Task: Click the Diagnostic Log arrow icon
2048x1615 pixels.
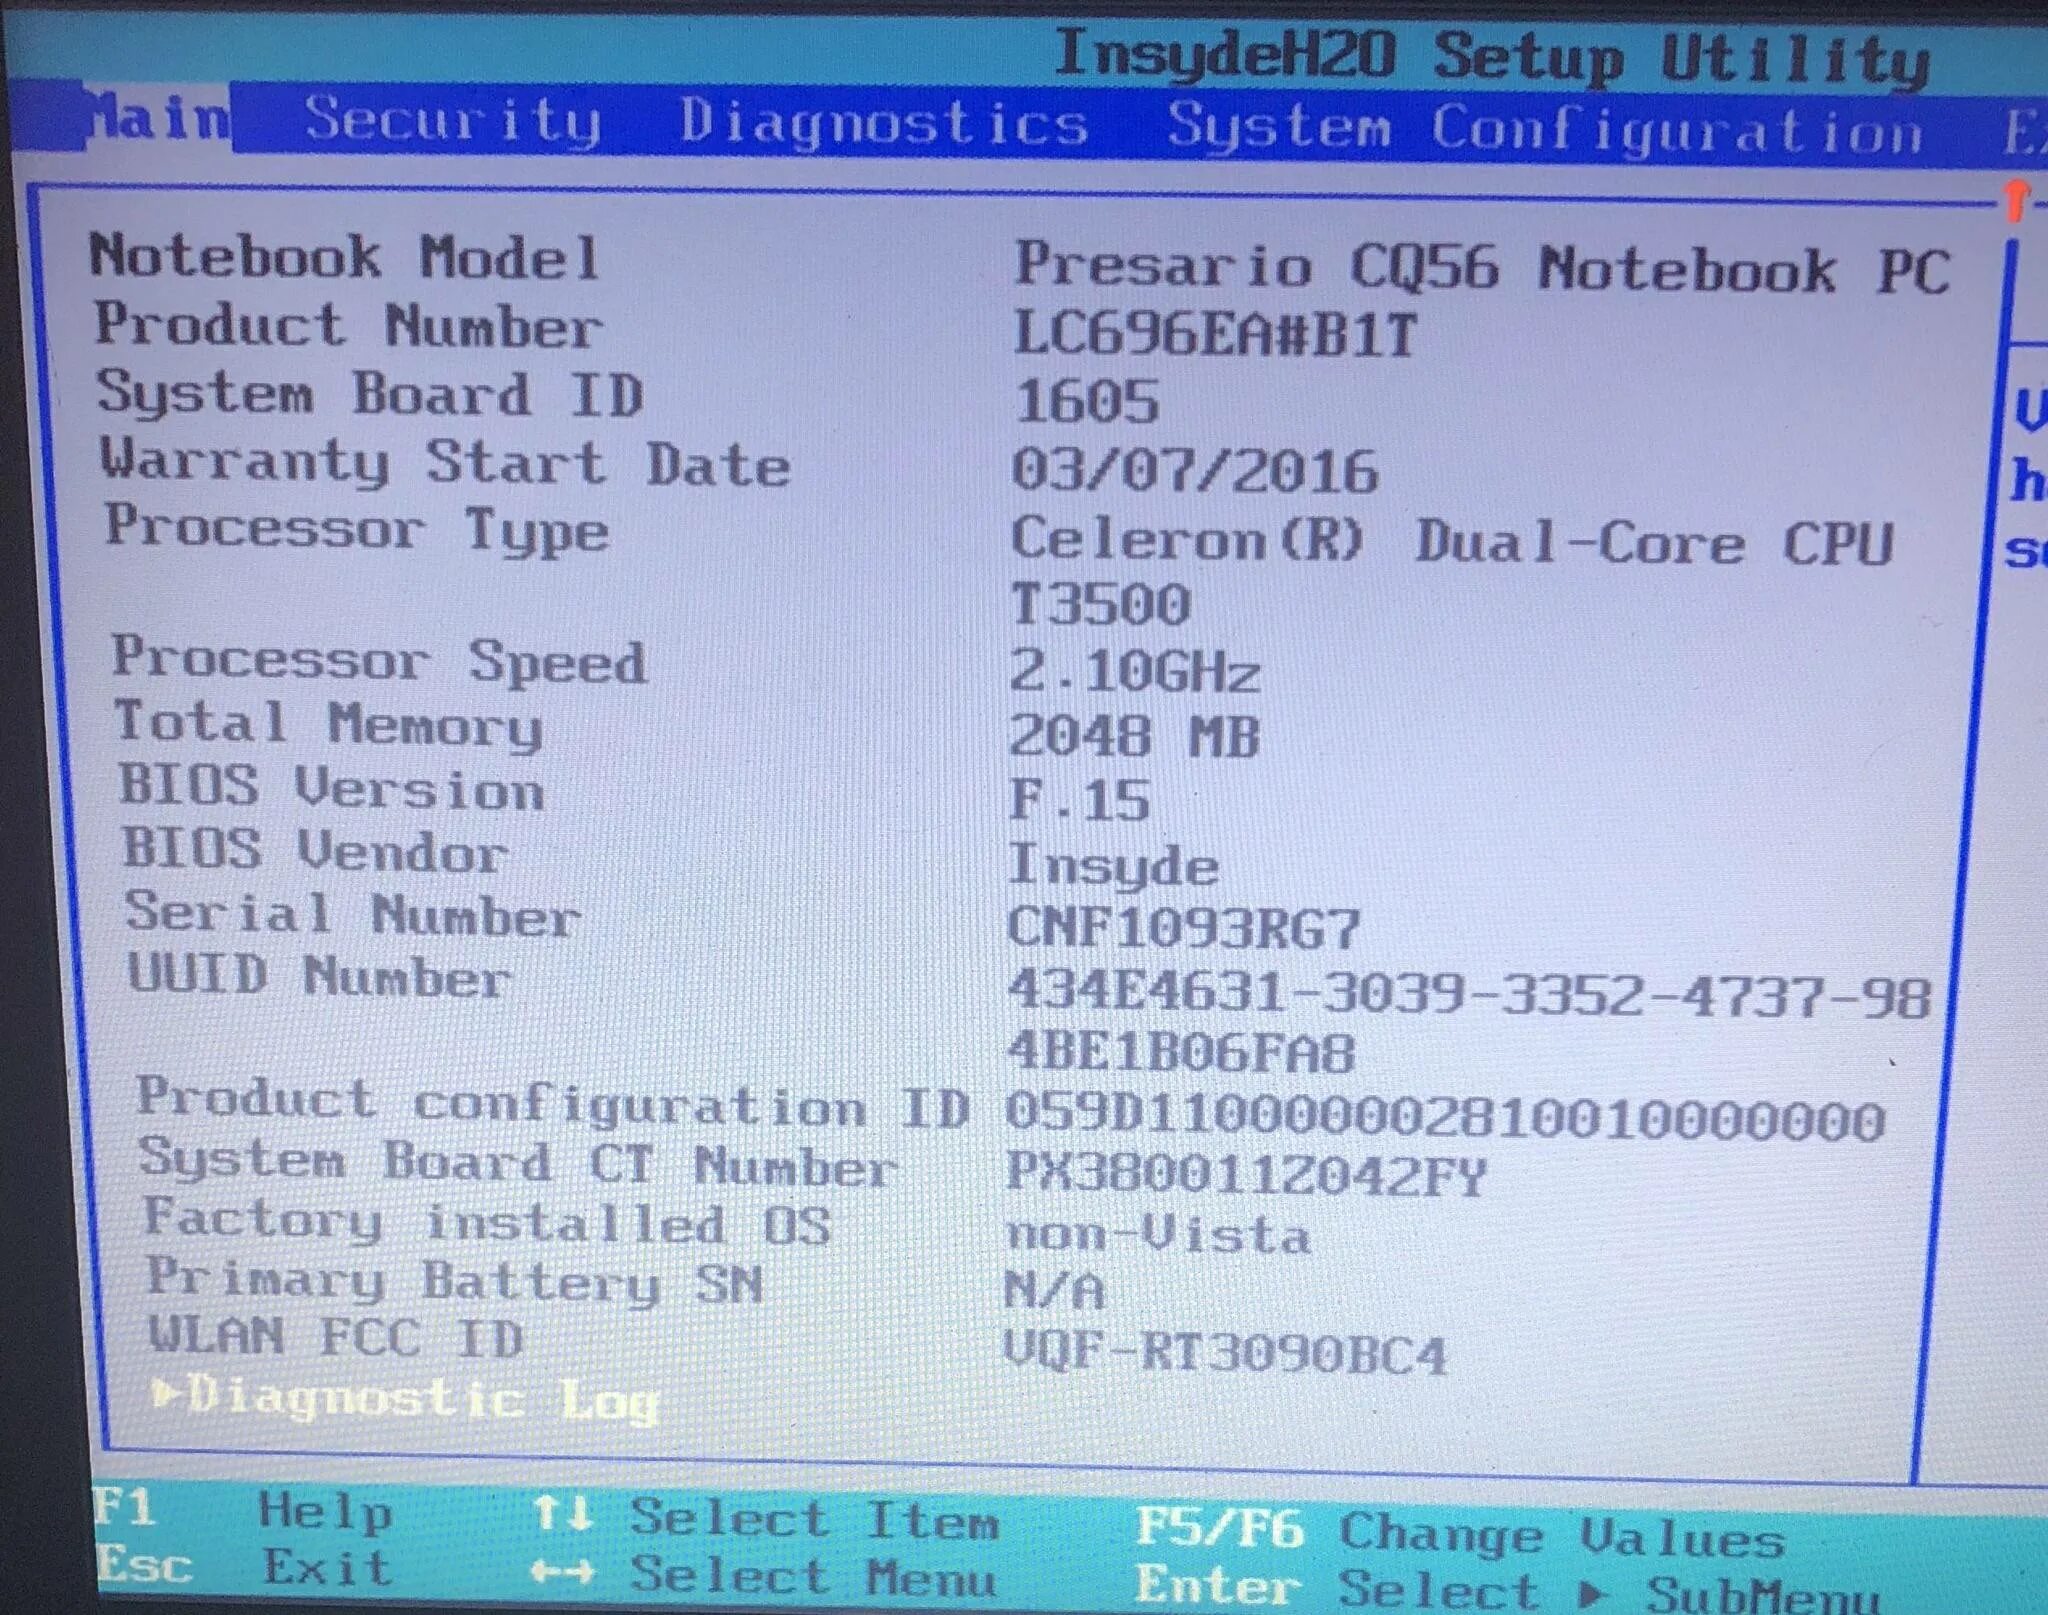Action: (x=166, y=1391)
